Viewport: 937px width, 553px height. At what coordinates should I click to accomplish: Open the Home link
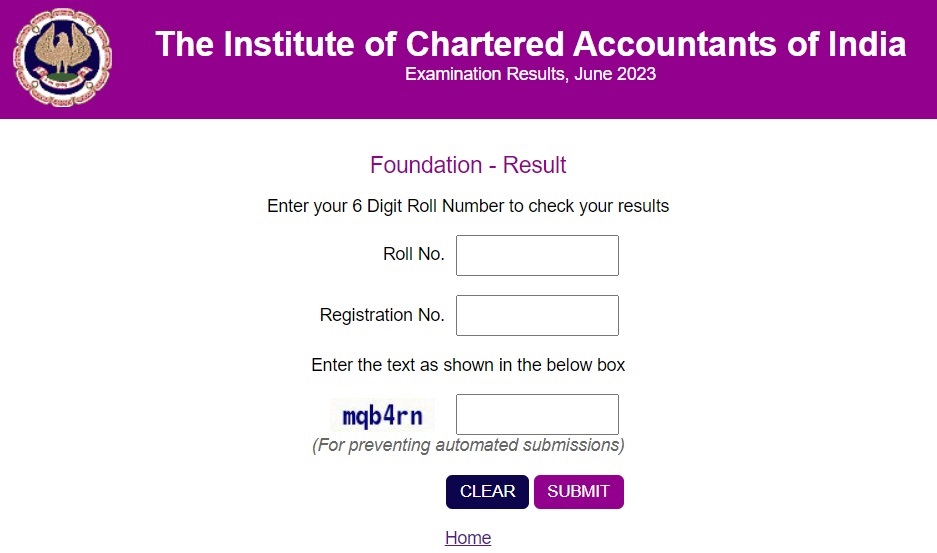click(x=468, y=538)
